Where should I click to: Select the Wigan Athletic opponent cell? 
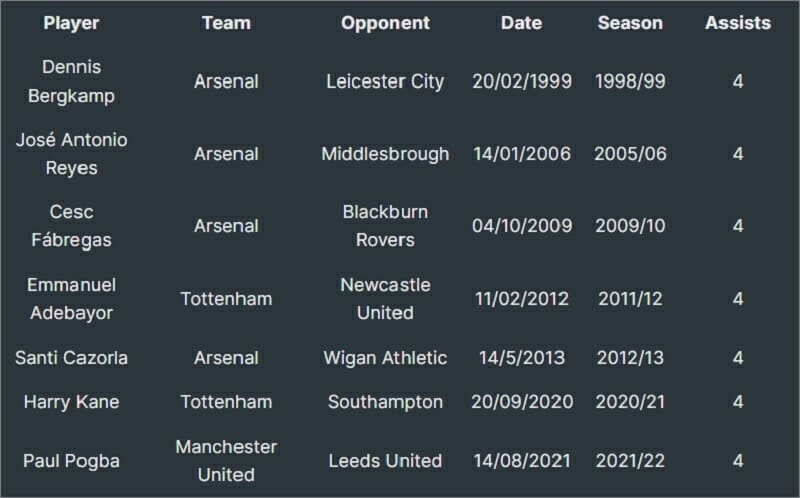click(385, 358)
